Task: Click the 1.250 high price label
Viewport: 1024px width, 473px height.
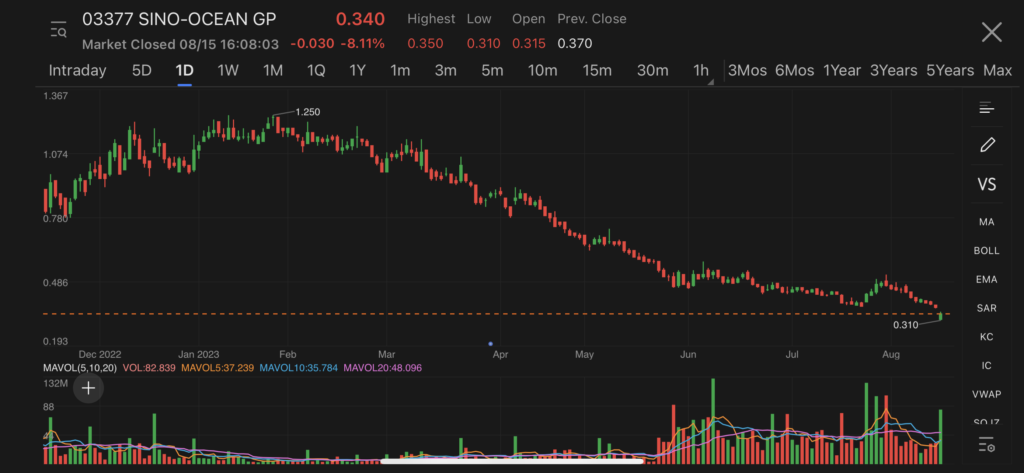Action: click(308, 112)
